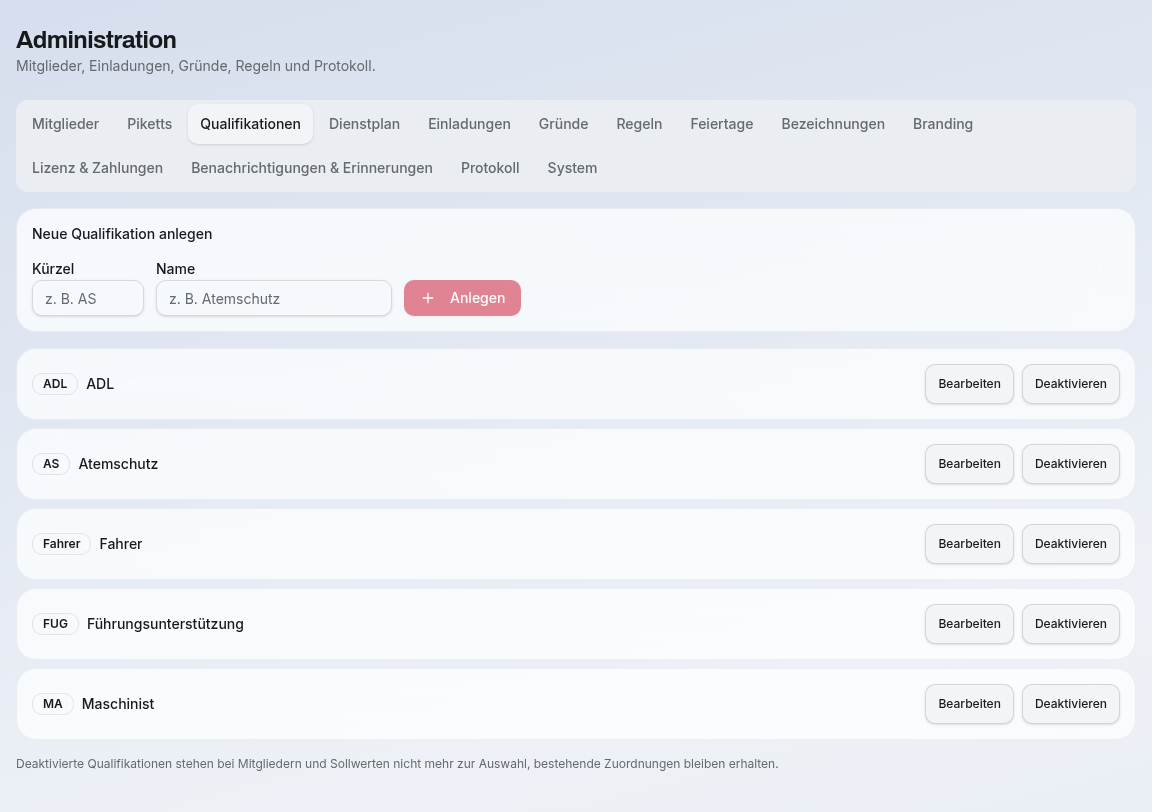Open the Mitglieder tab

point(65,124)
